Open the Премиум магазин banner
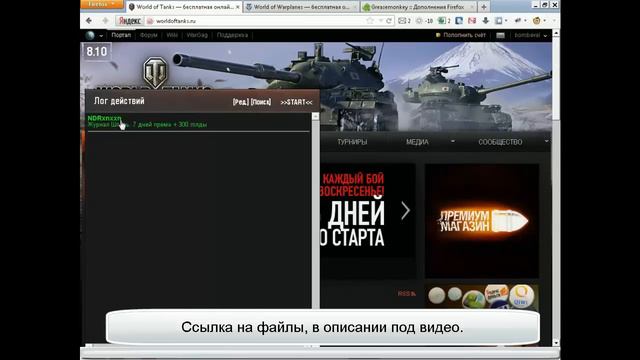This screenshot has width=640, height=360. 482,221
